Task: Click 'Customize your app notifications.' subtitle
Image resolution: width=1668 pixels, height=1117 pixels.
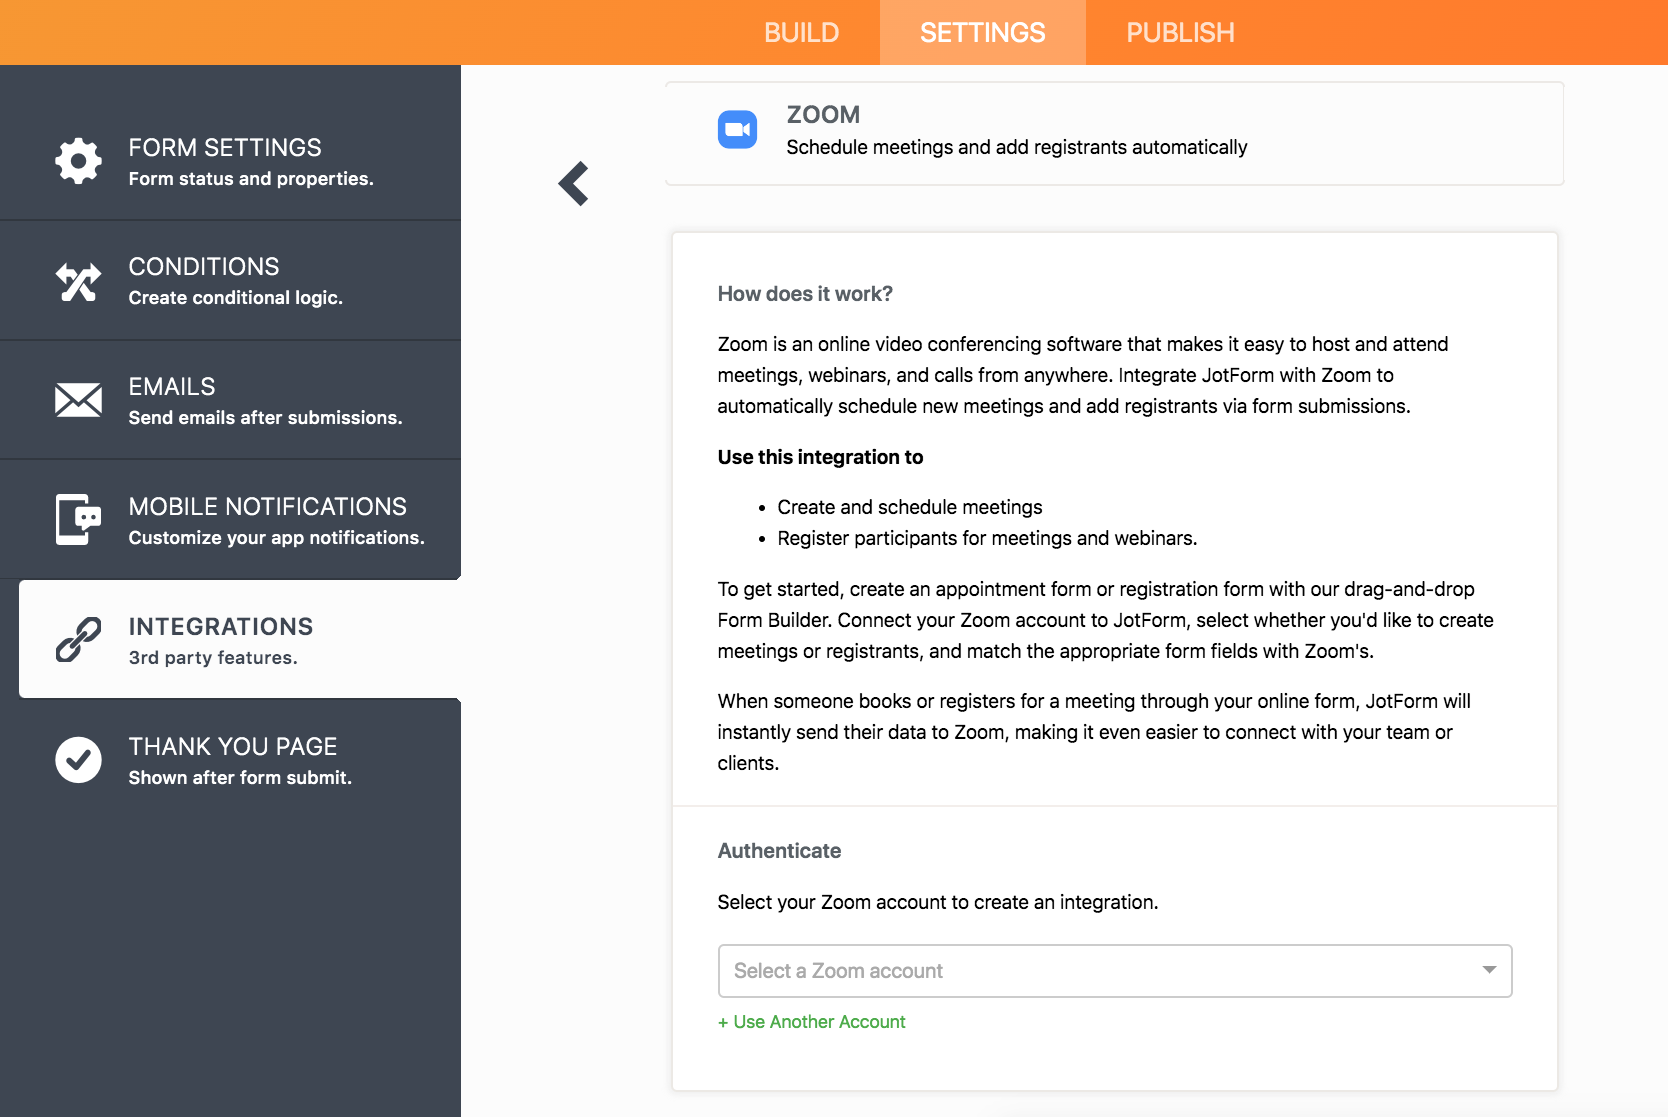Action: tap(276, 538)
